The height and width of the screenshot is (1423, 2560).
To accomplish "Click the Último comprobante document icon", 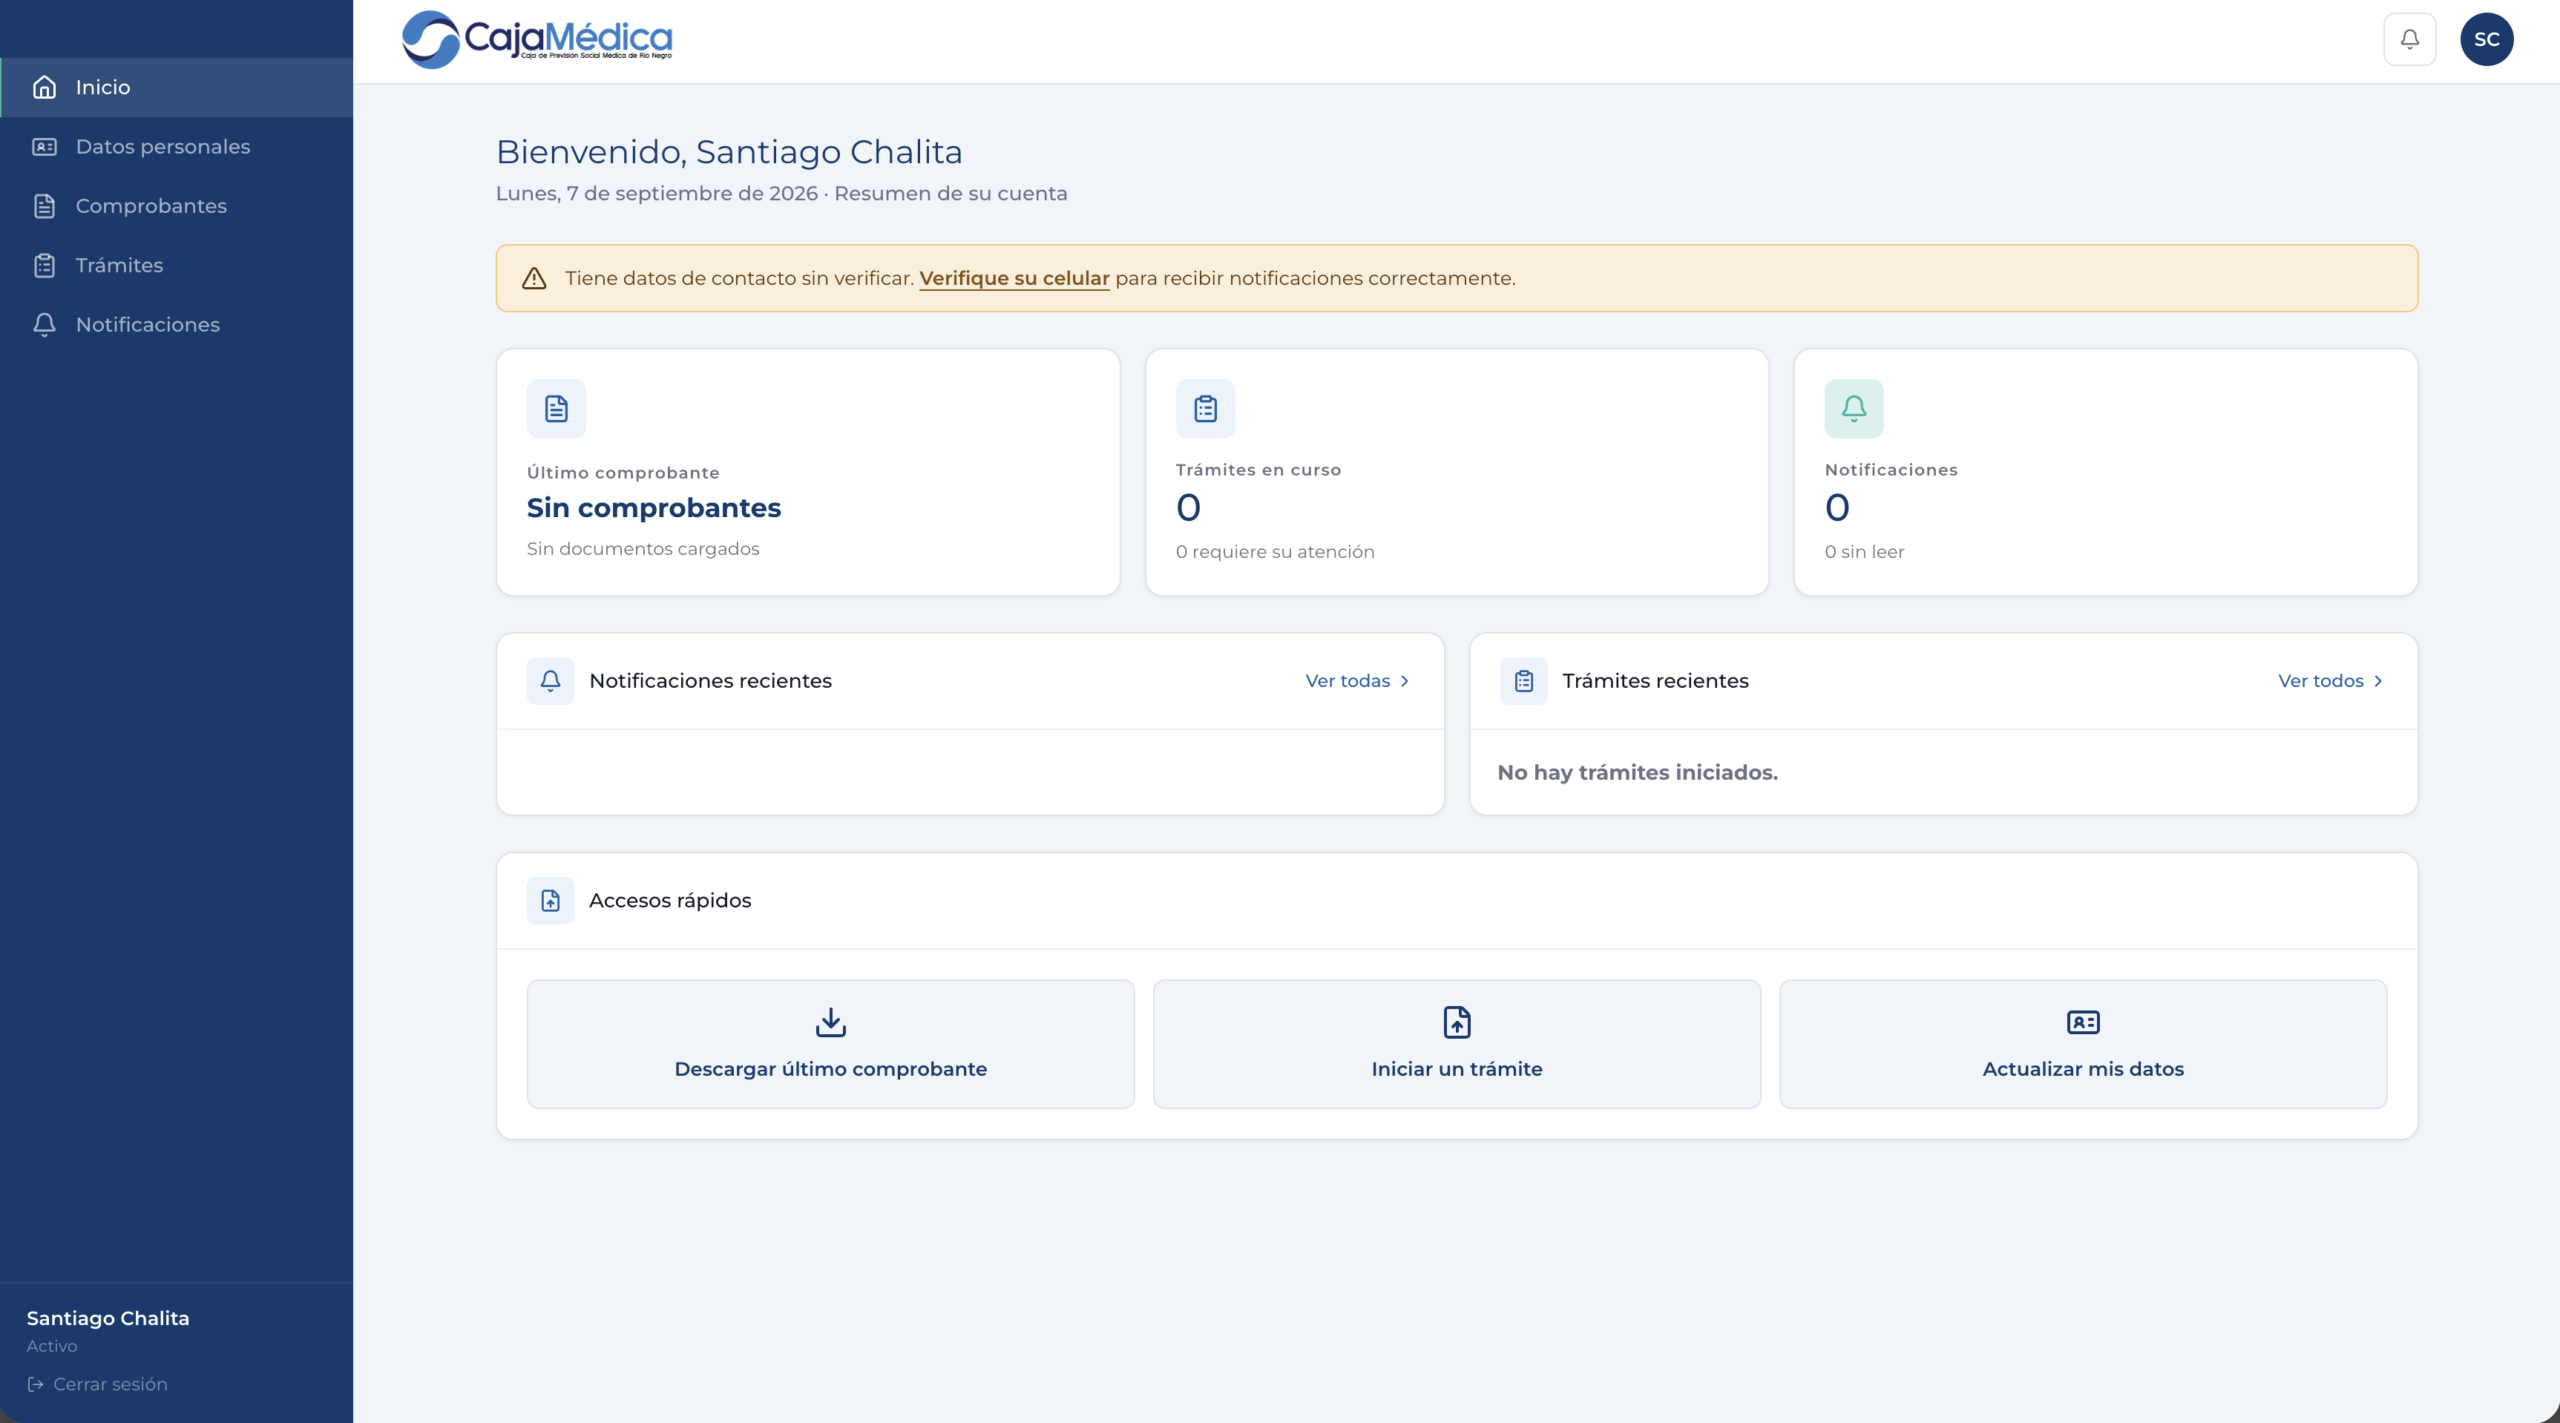I will pyautogui.click(x=556, y=408).
